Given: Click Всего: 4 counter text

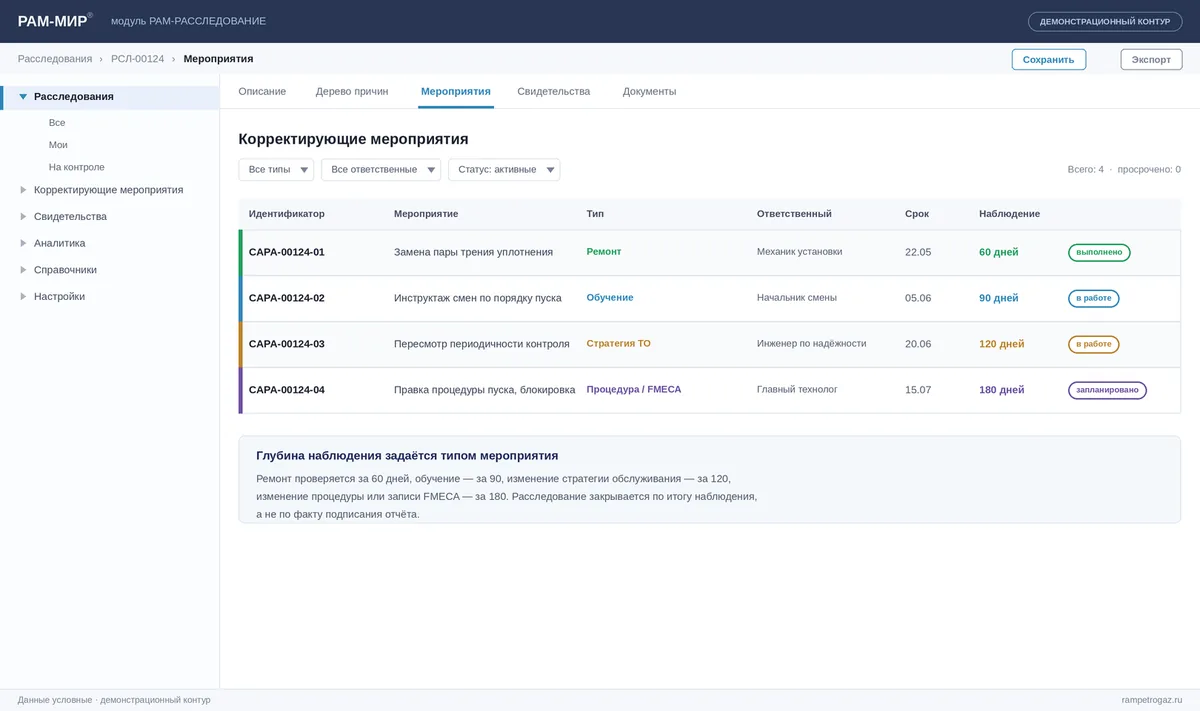Looking at the screenshot, I should click(x=1086, y=170).
